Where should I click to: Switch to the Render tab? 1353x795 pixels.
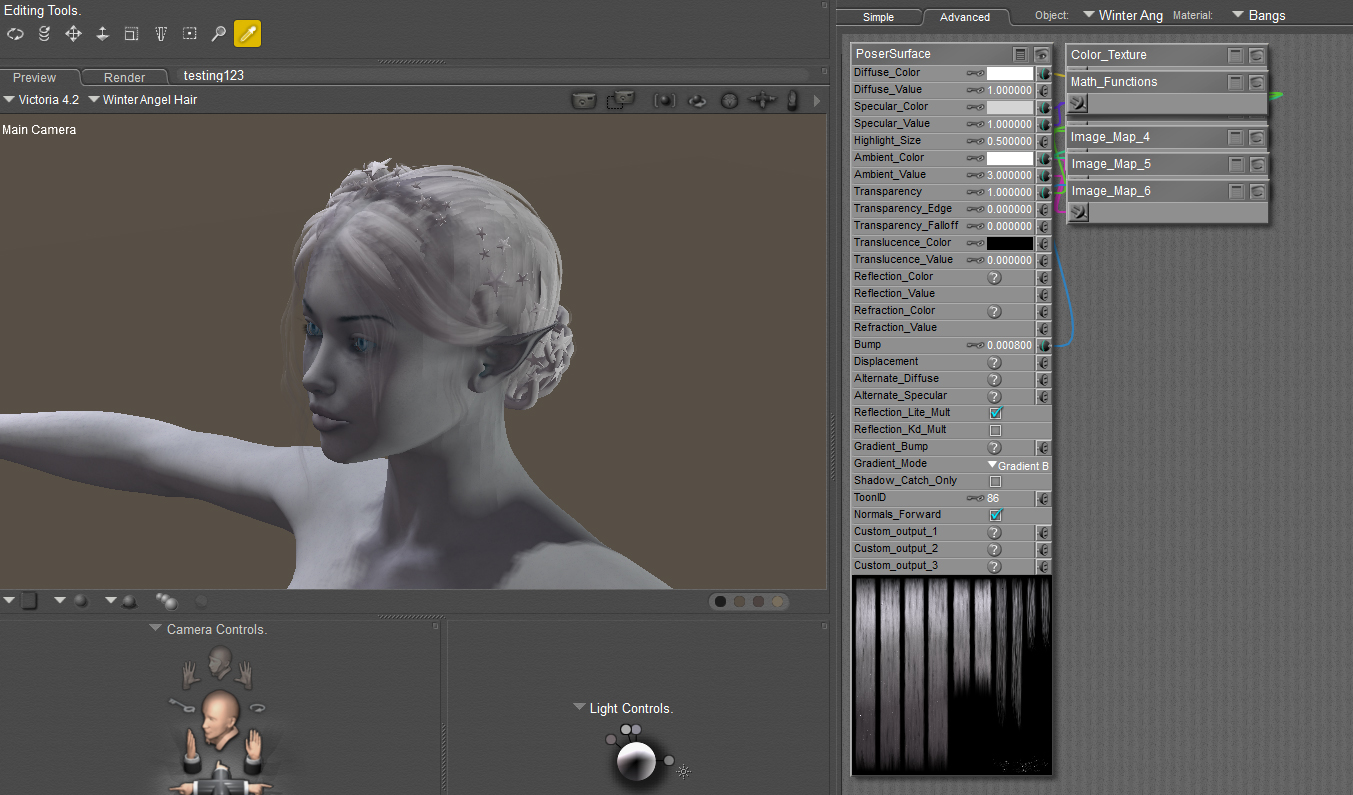pos(124,77)
